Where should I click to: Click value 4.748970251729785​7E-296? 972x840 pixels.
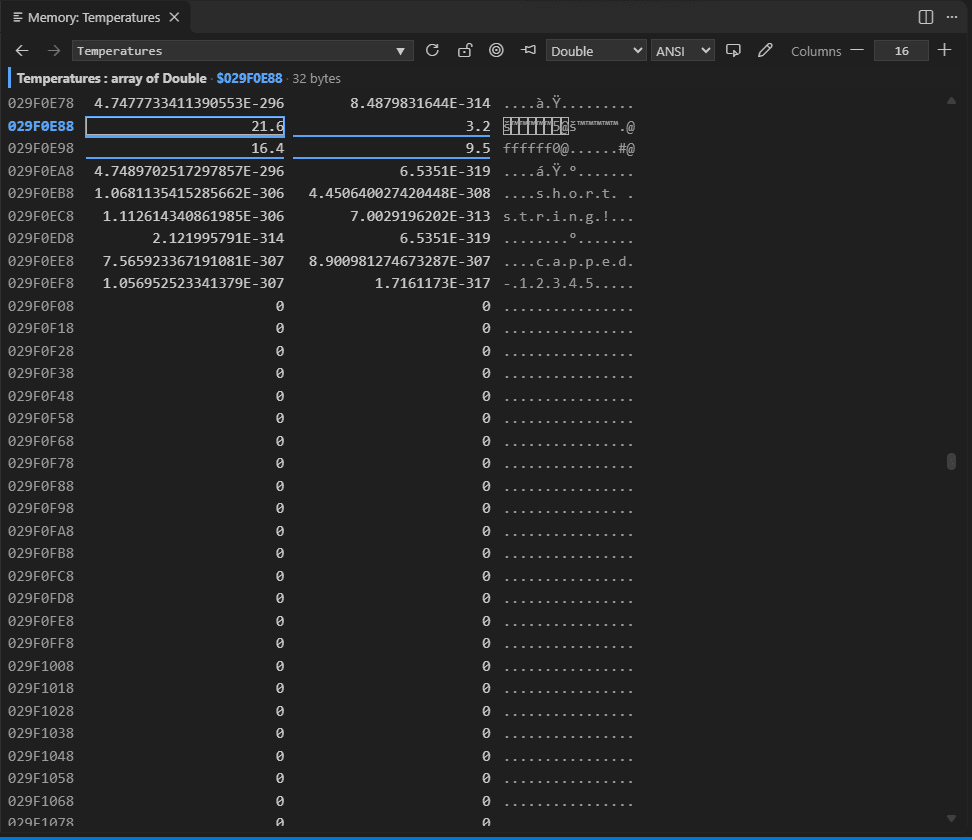(x=189, y=171)
